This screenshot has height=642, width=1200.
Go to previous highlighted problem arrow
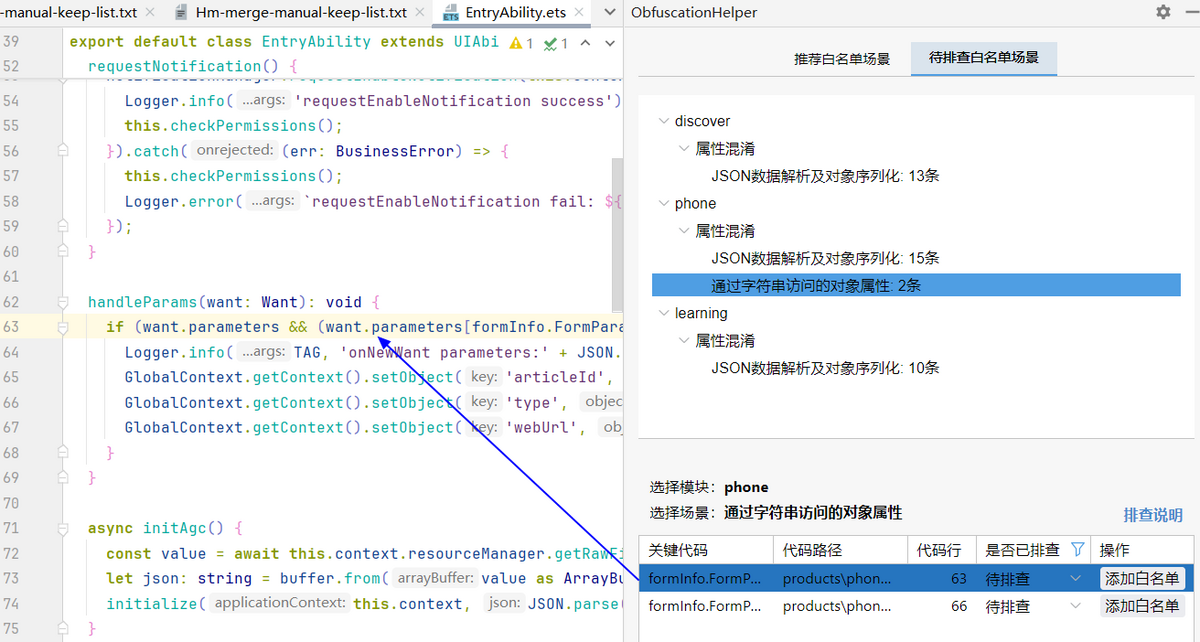585,43
